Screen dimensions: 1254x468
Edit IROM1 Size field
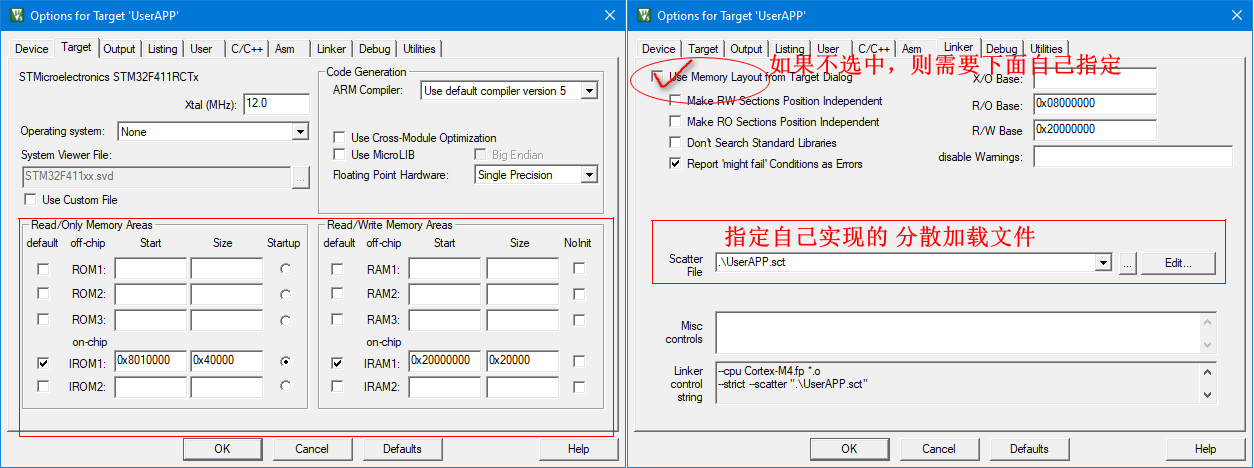227,361
